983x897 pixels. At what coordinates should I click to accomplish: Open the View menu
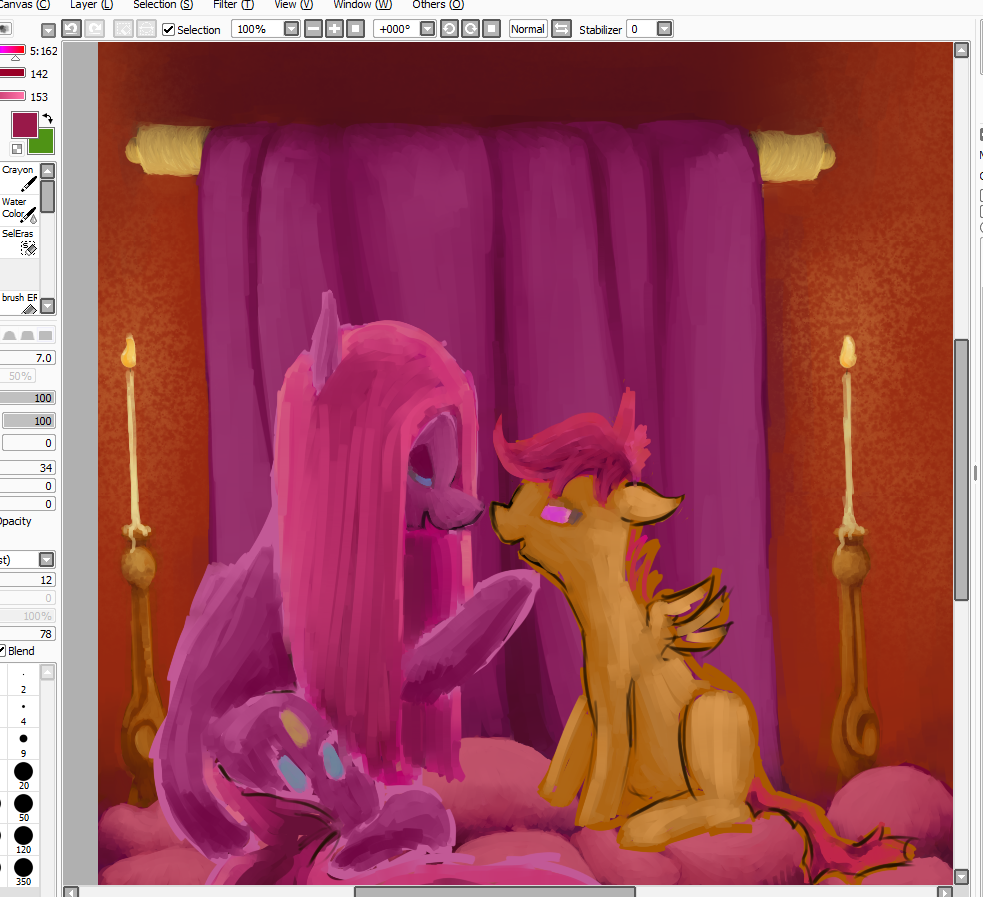click(293, 4)
